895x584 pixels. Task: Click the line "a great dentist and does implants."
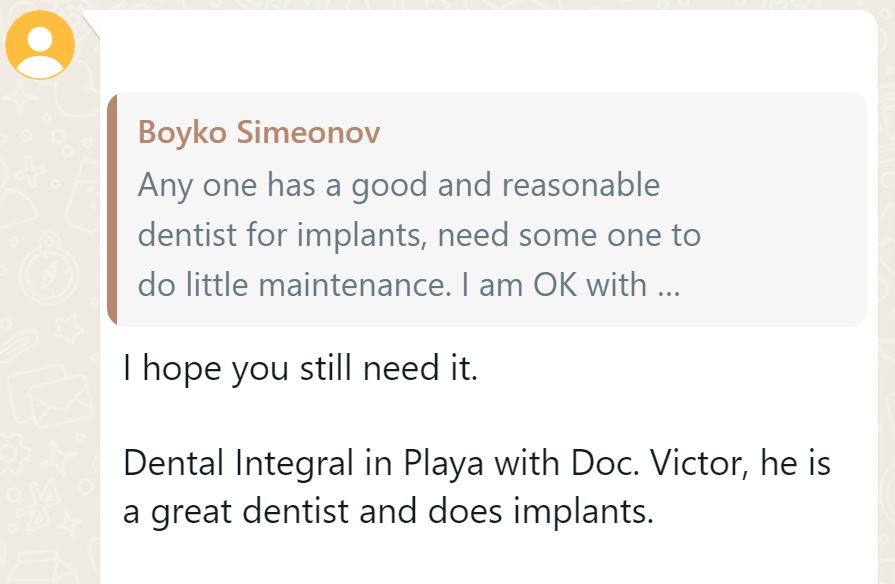388,511
